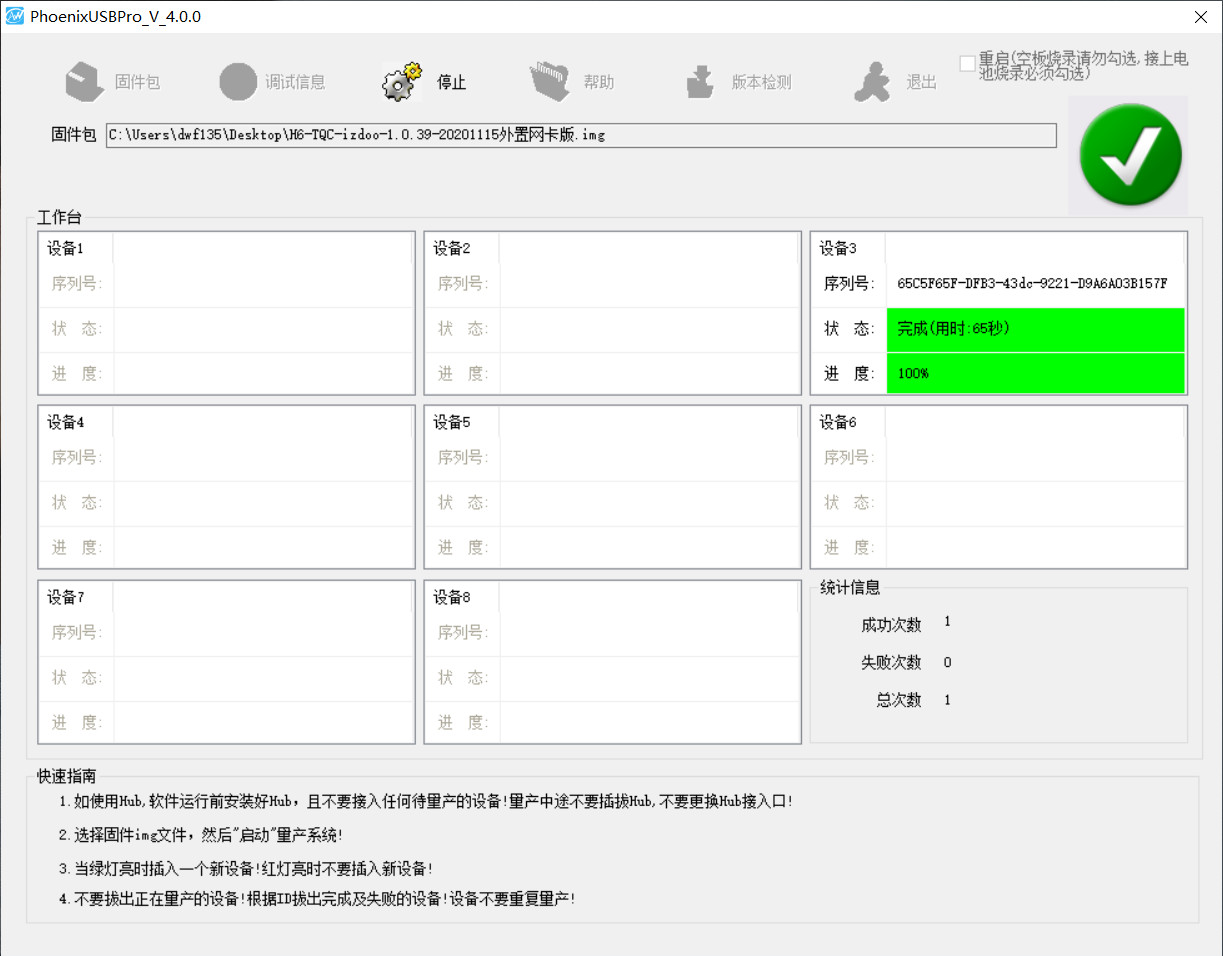Click the 停止 gear icon
Screen dimensions: 1223x956
click(x=402, y=82)
